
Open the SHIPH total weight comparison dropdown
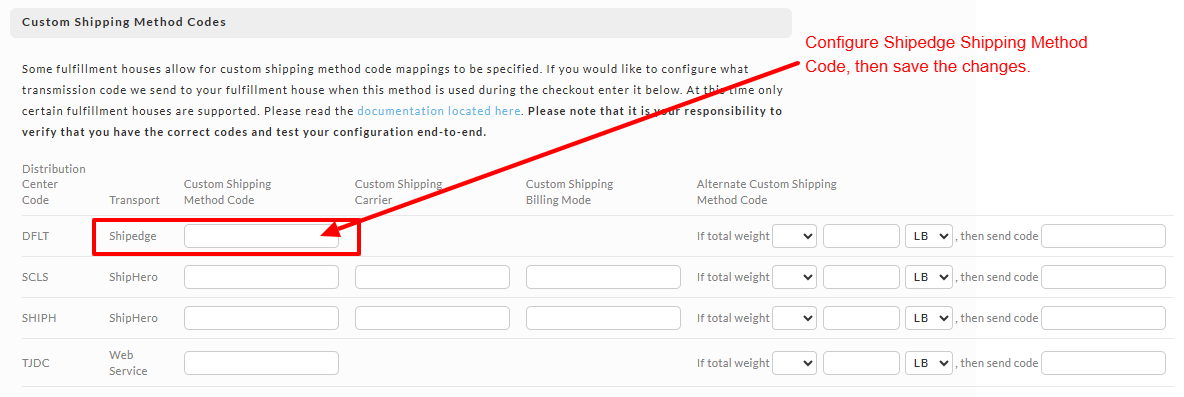(x=795, y=318)
